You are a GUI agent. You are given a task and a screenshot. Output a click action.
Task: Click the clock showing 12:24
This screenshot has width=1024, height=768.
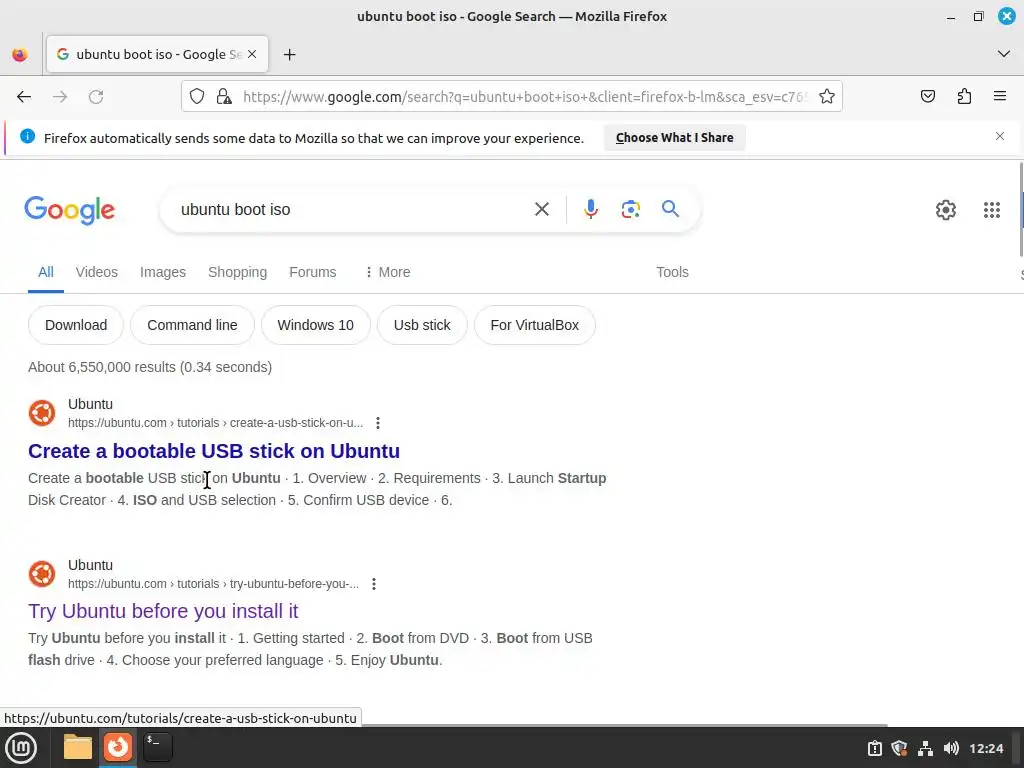coord(986,748)
